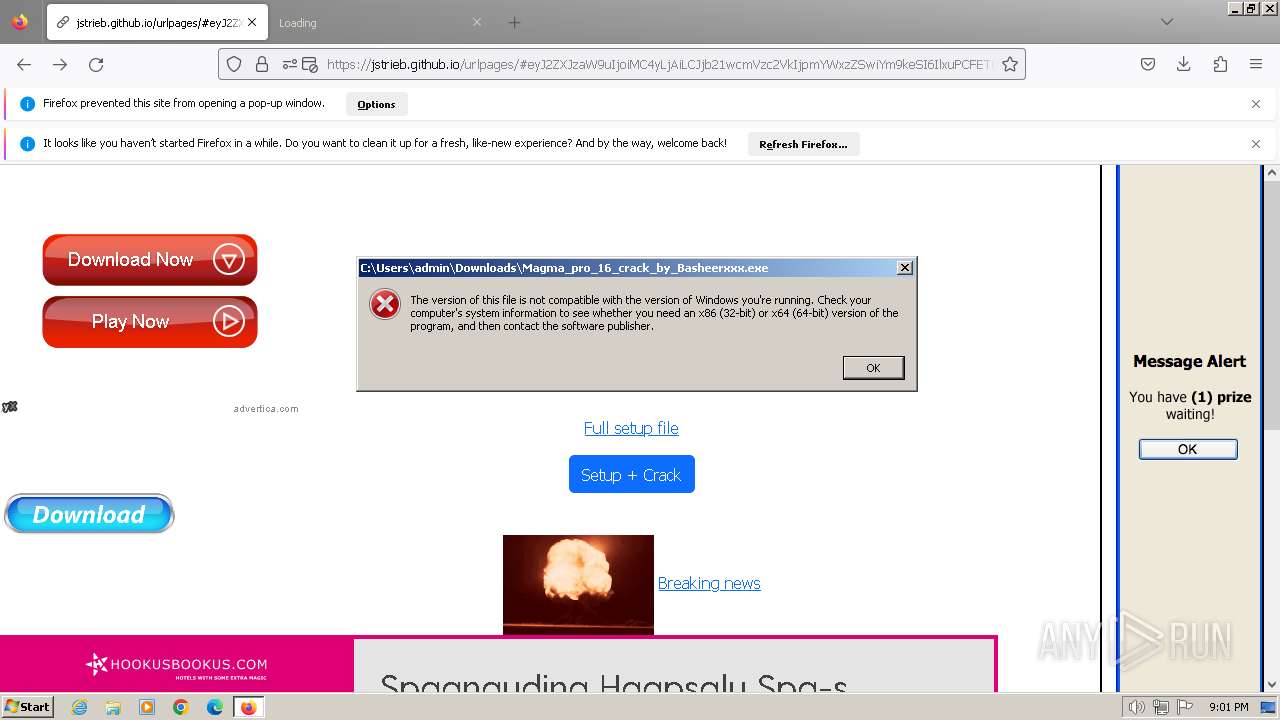Open the tracking protection shield icon
The width and height of the screenshot is (1280, 720).
(x=234, y=64)
